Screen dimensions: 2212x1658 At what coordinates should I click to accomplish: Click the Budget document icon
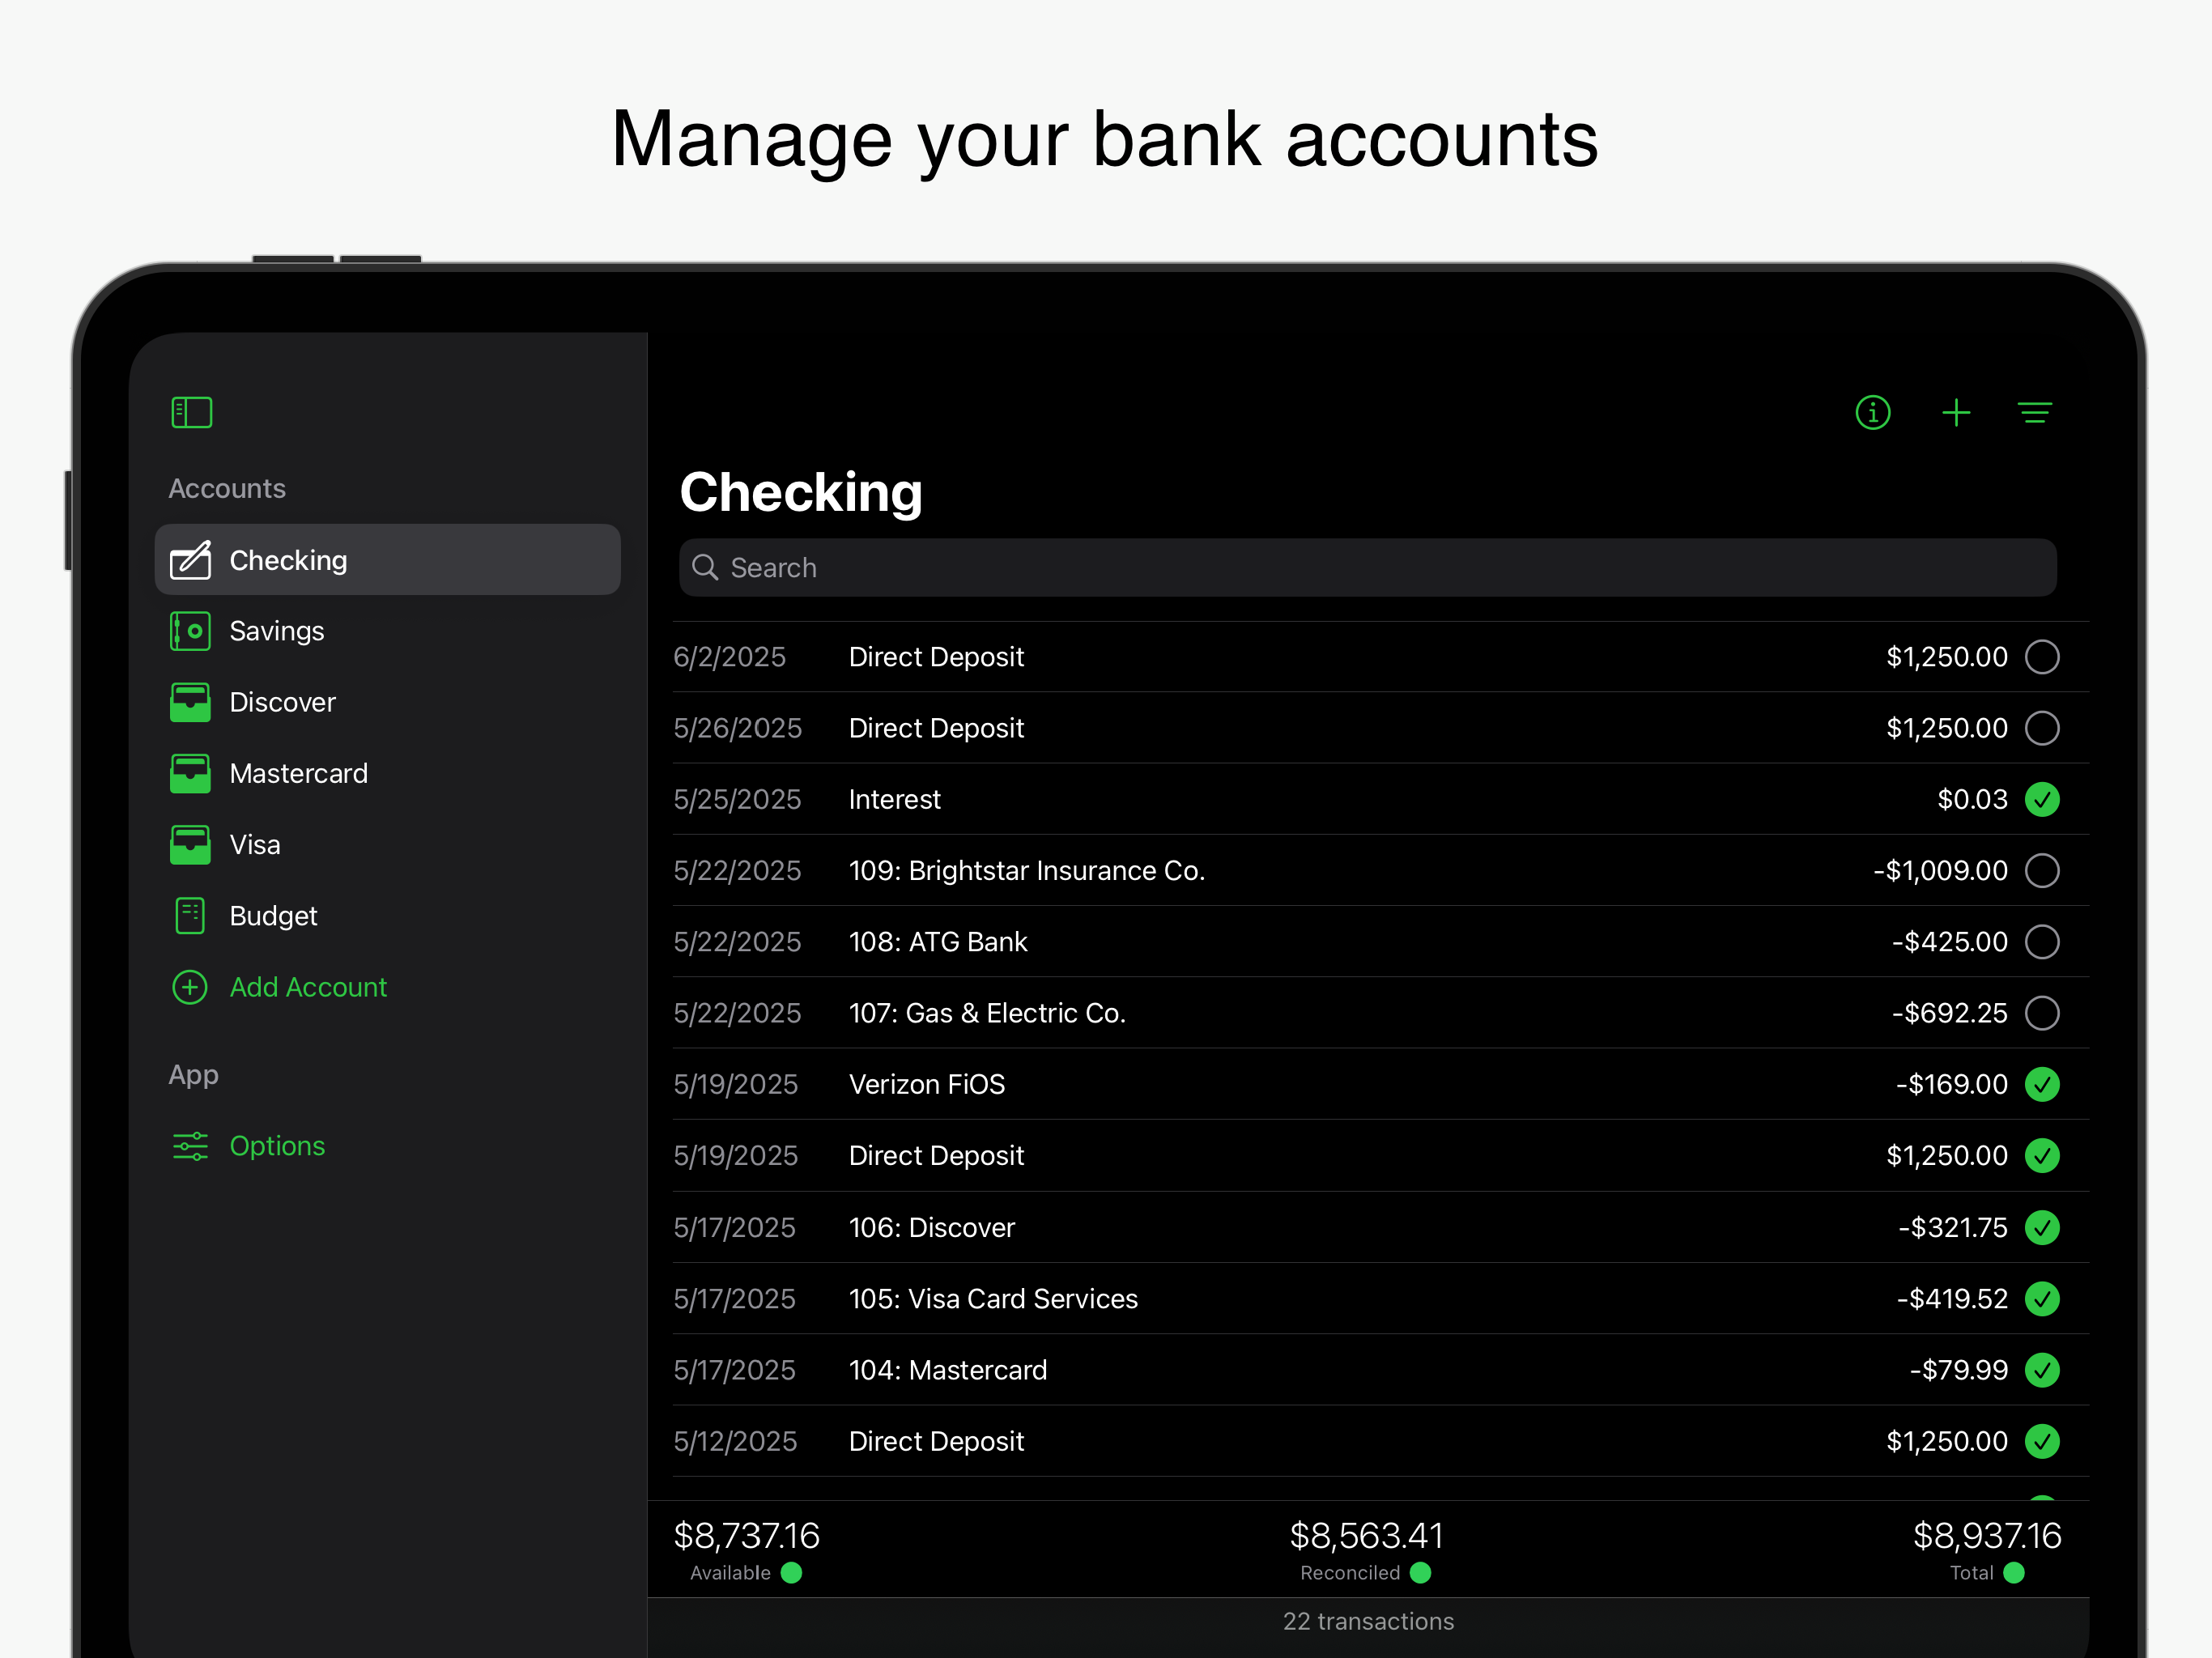[190, 915]
